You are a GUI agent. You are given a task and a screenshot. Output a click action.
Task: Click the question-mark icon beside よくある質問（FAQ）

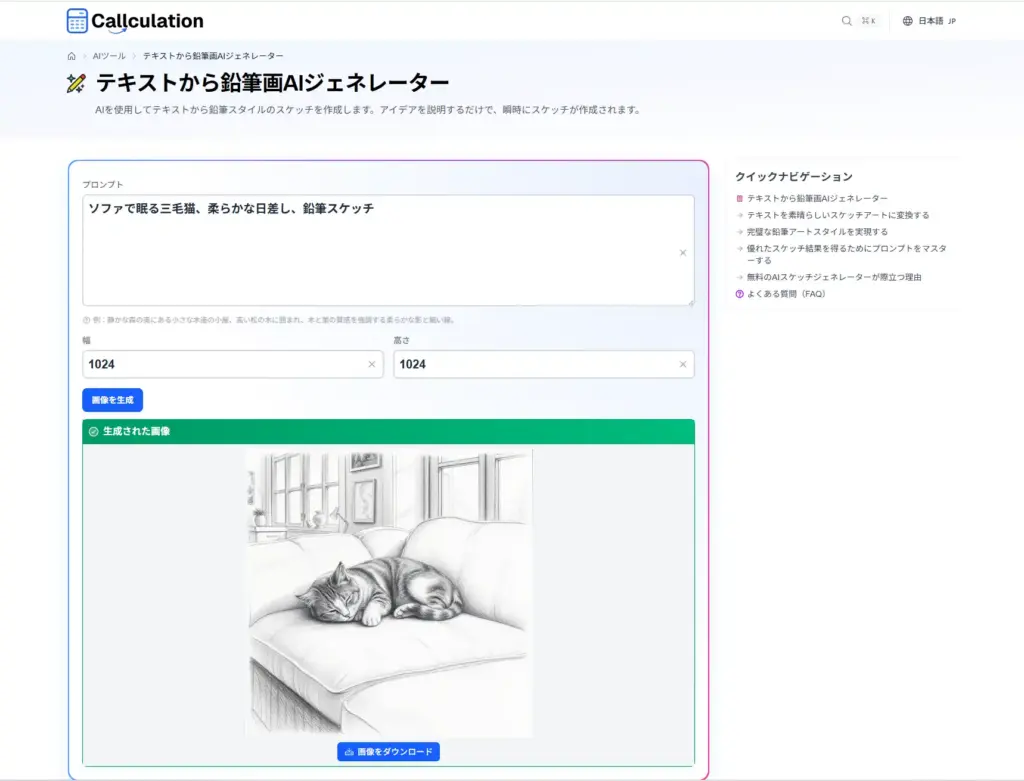(x=740, y=294)
